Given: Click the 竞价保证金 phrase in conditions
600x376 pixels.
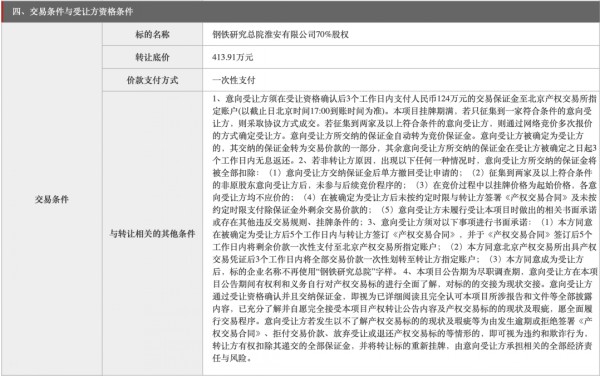Looking at the screenshot, I should point(451,136).
